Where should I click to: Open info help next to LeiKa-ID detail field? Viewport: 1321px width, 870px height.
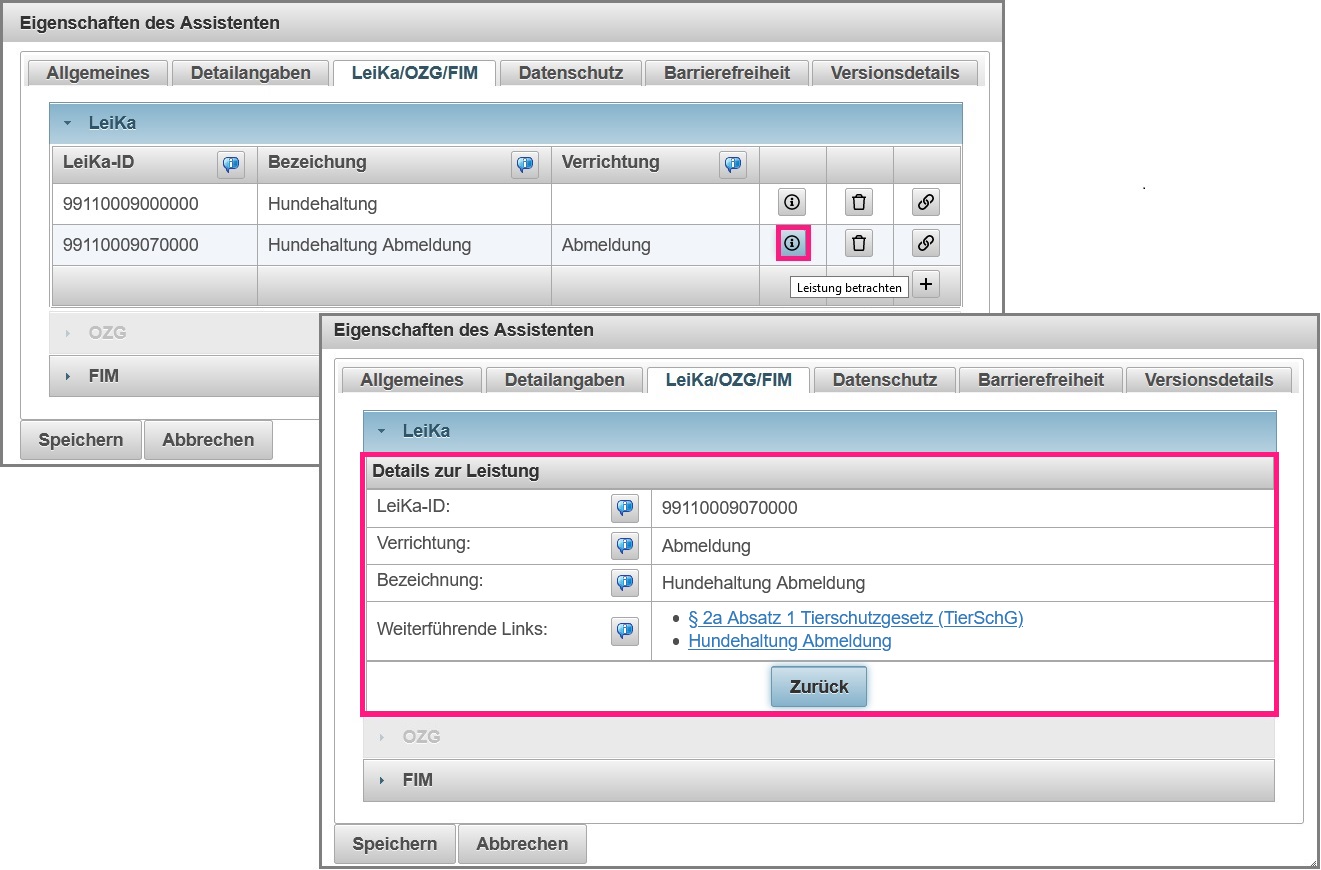(625, 508)
